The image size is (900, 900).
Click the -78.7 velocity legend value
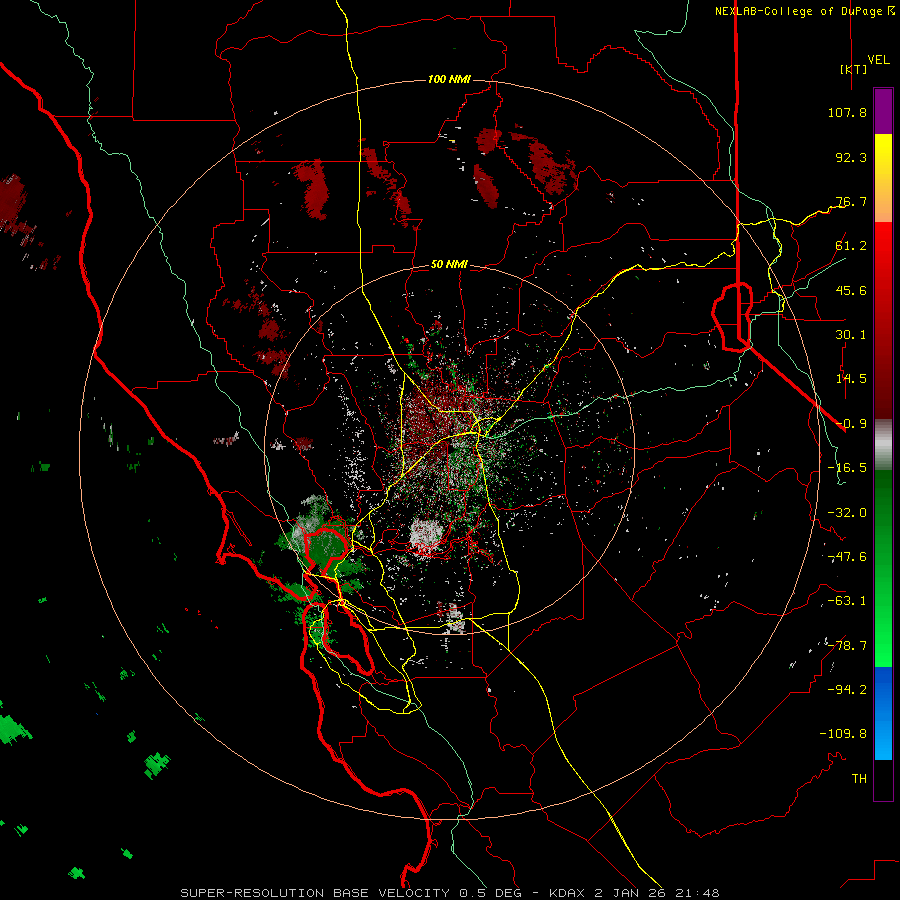847,646
